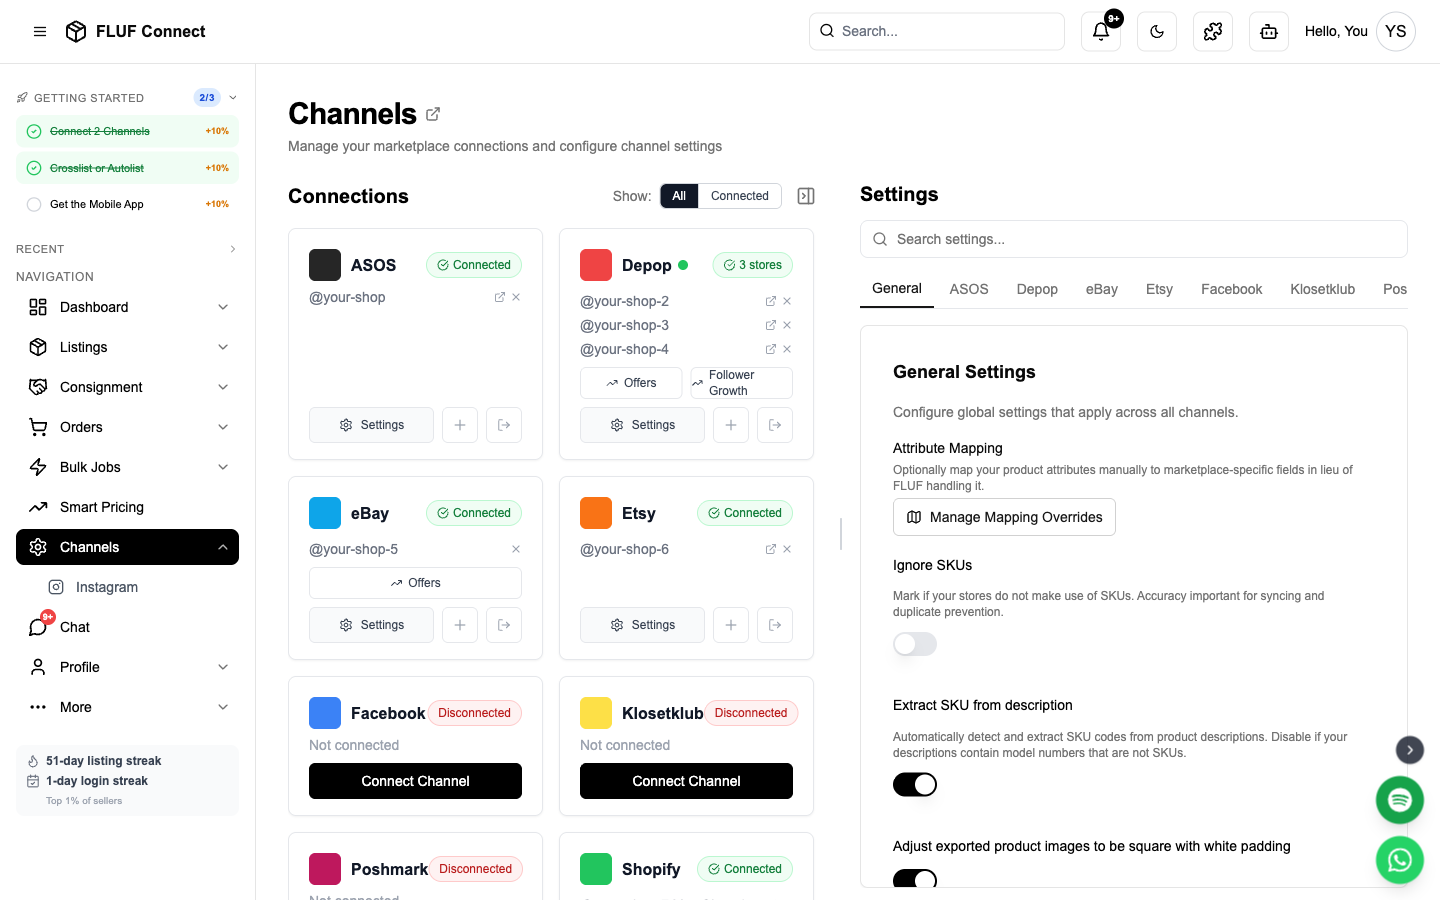Click the Smart Pricing nav item
Image resolution: width=1440 pixels, height=900 pixels.
[127, 507]
